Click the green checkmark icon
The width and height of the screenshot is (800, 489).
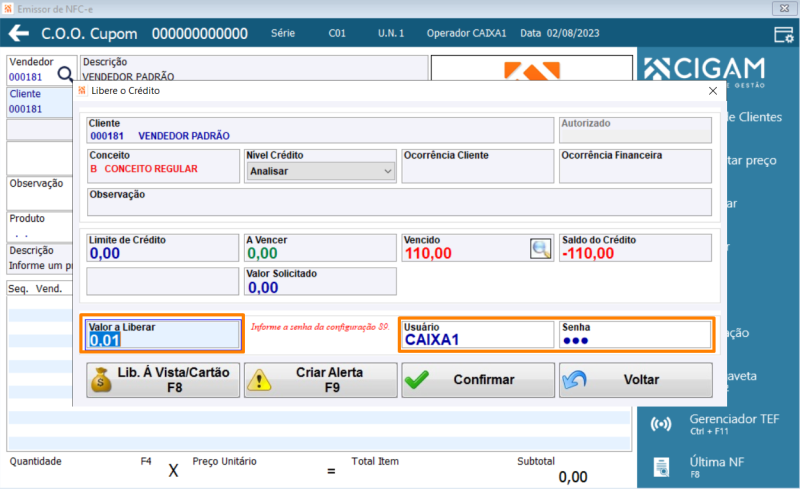[x=416, y=380]
